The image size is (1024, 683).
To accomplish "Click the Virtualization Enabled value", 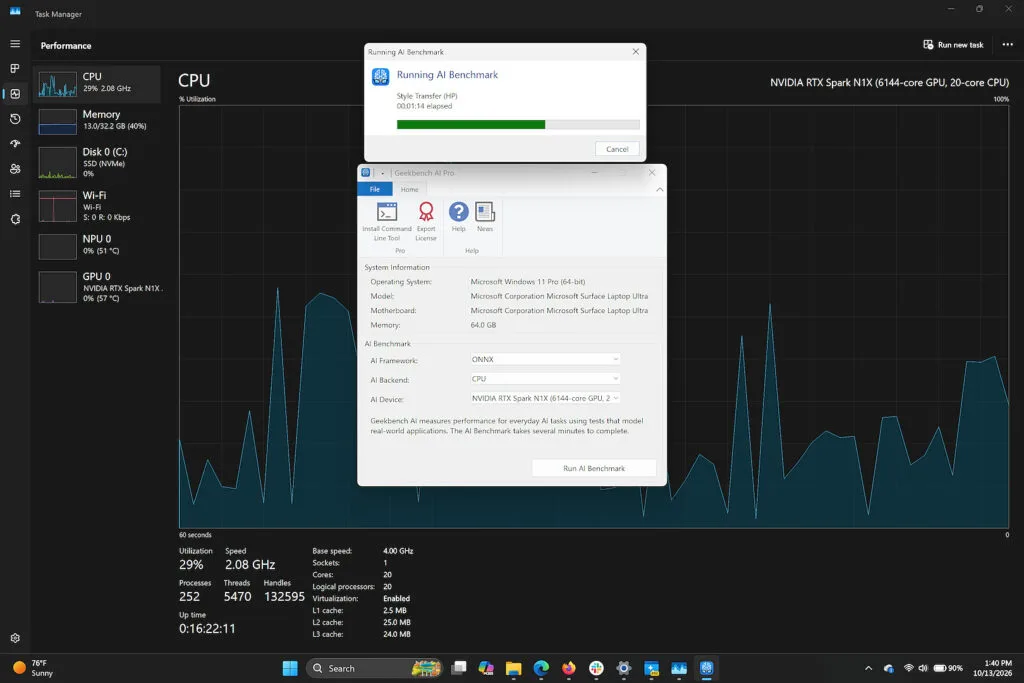I will point(396,599).
